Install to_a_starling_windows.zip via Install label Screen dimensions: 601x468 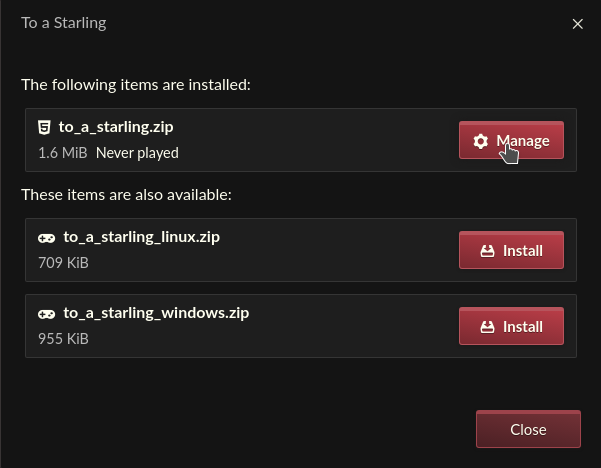click(523, 327)
